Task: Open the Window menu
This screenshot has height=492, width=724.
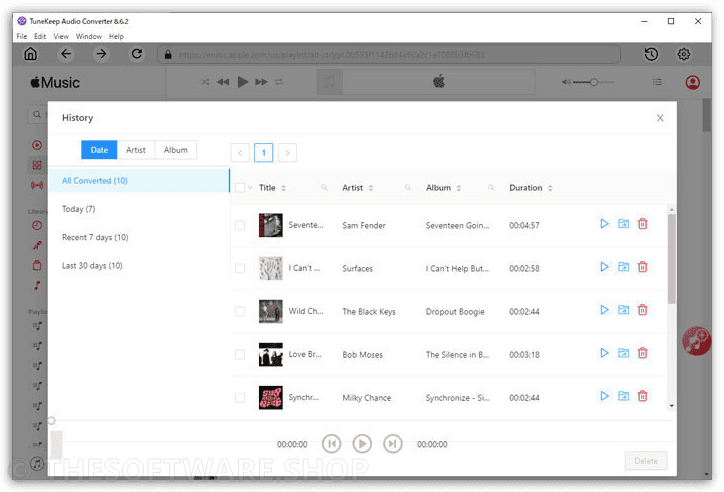Action: 89,36
